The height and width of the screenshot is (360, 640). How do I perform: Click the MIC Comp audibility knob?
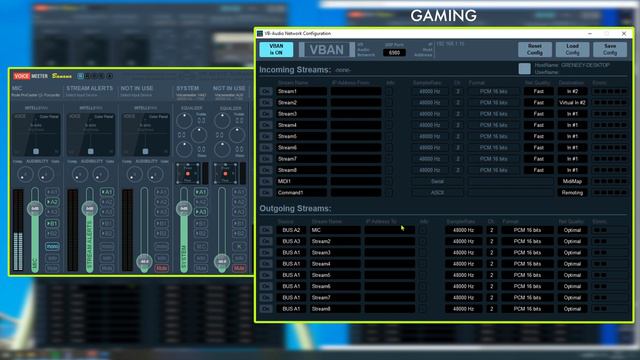[x=25, y=175]
